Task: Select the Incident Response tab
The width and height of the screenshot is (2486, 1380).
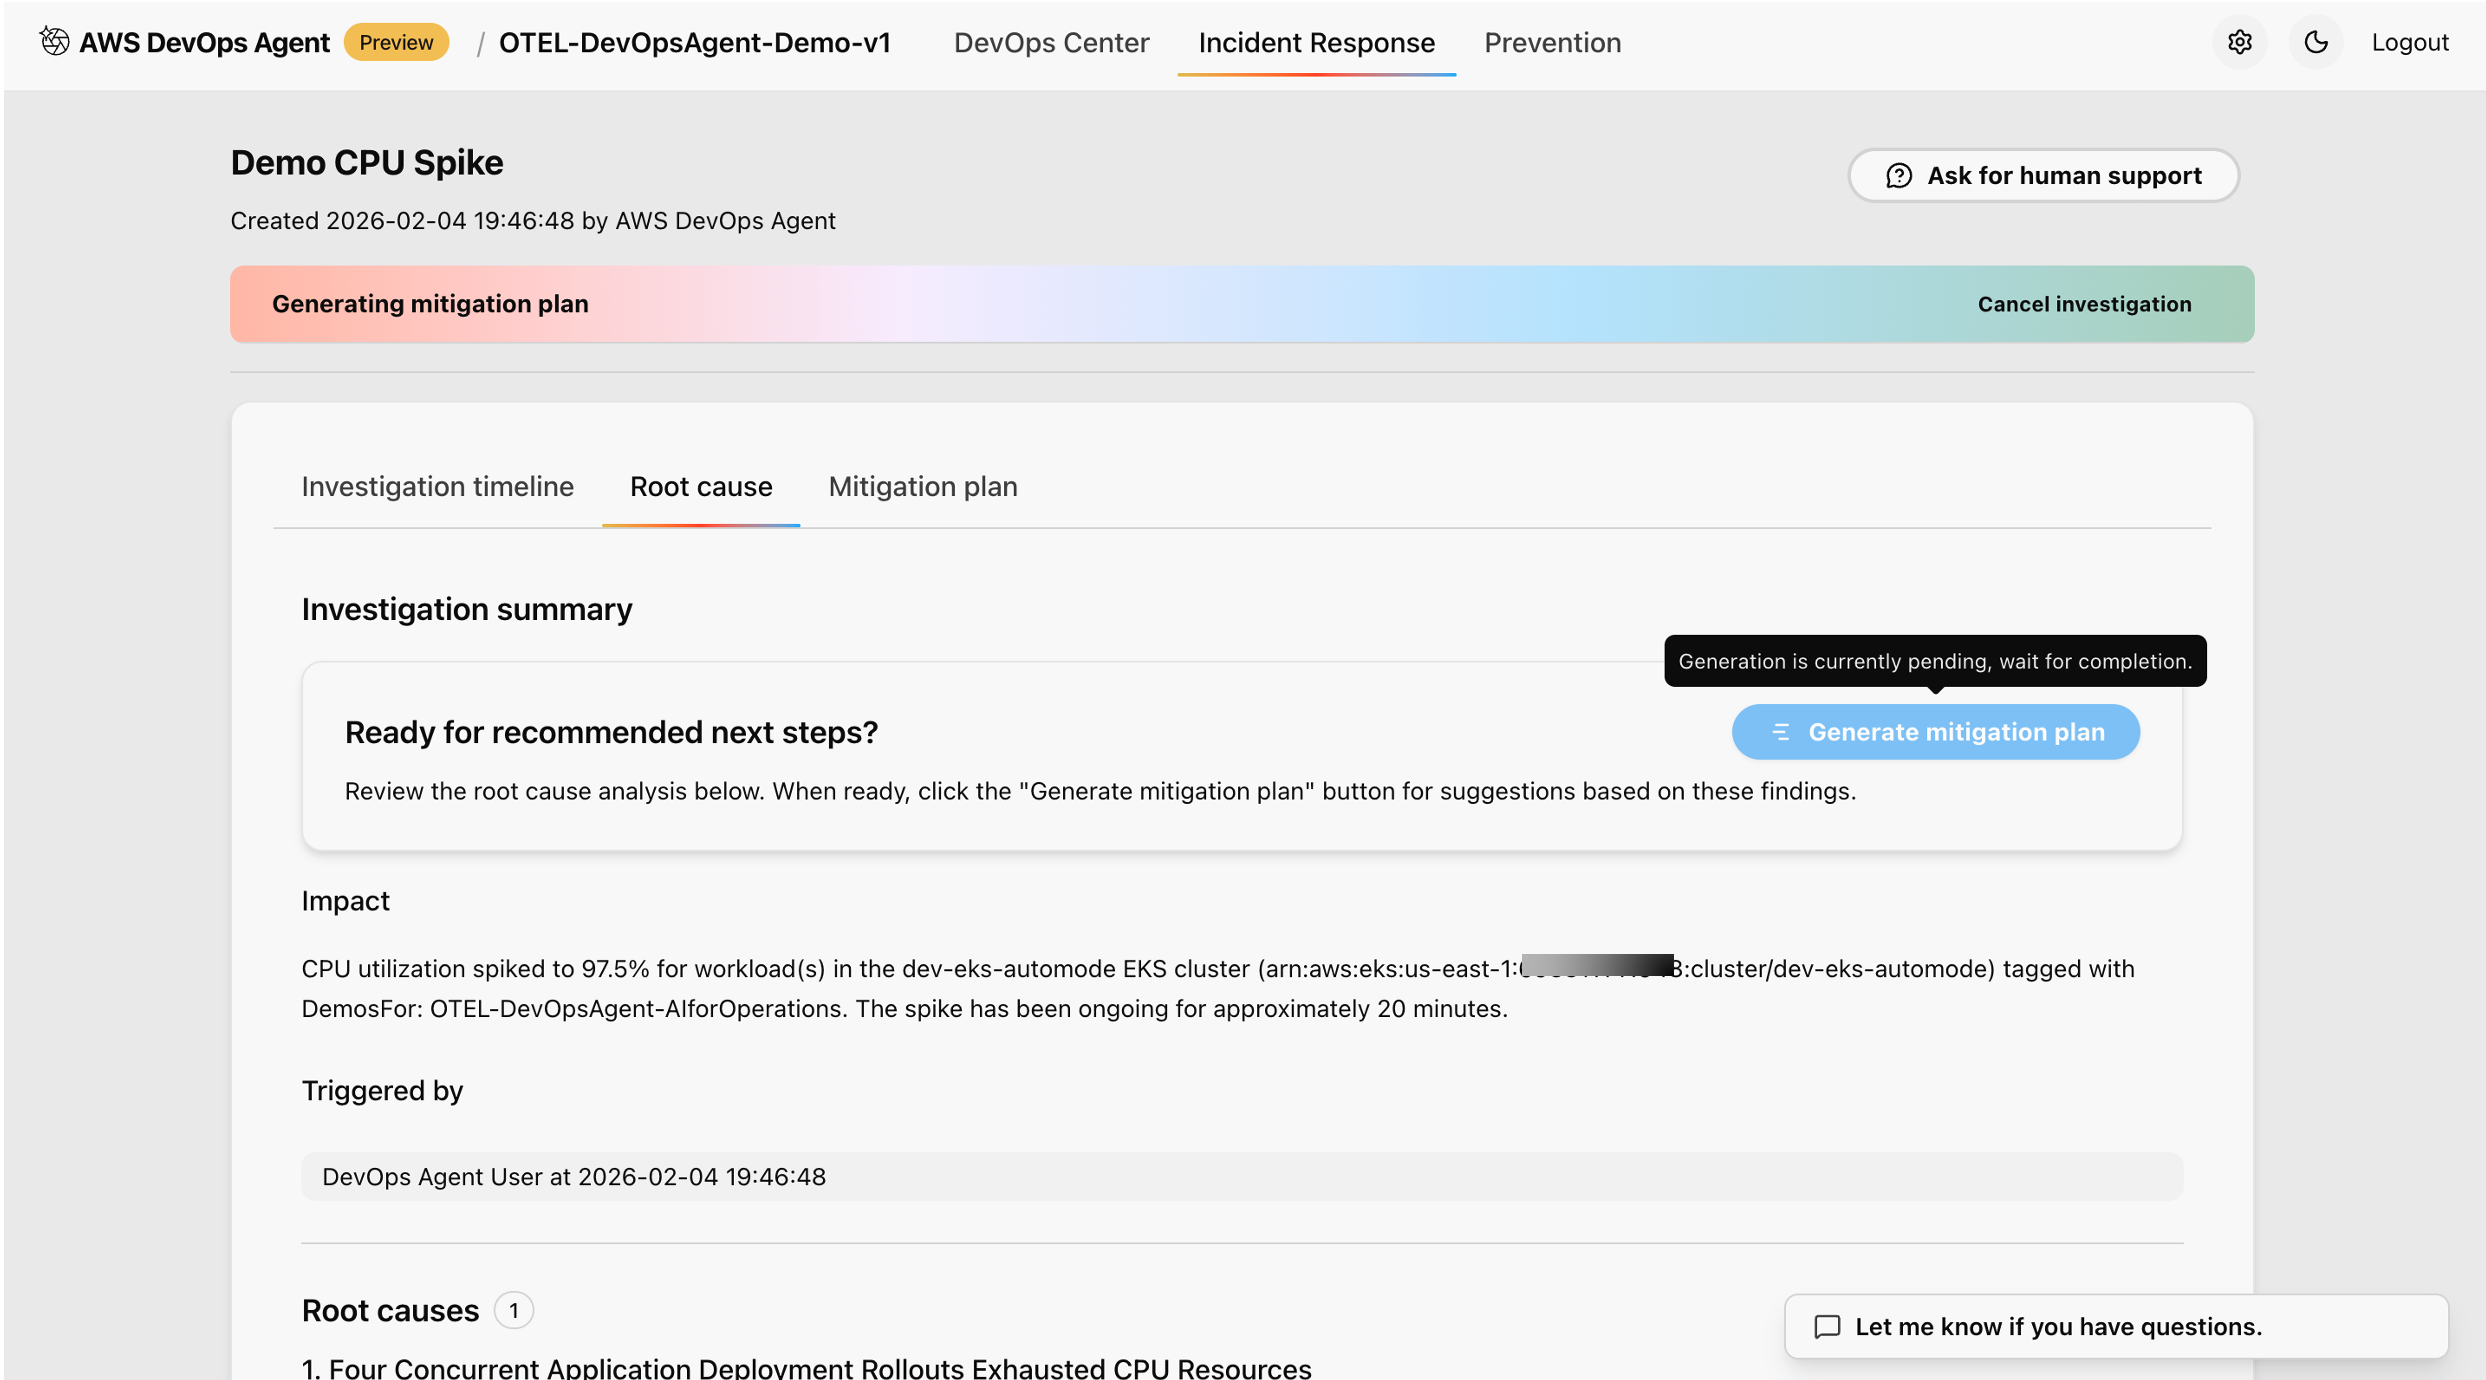Action: click(1316, 42)
